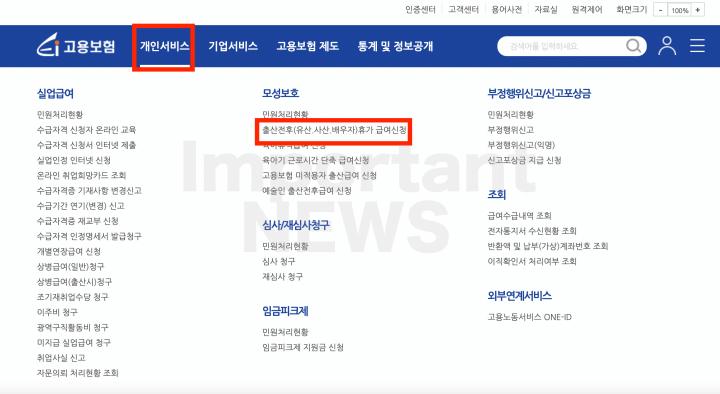Open 취업사실 신고
Viewport: 720px width, 394px height.
(x=61, y=357)
